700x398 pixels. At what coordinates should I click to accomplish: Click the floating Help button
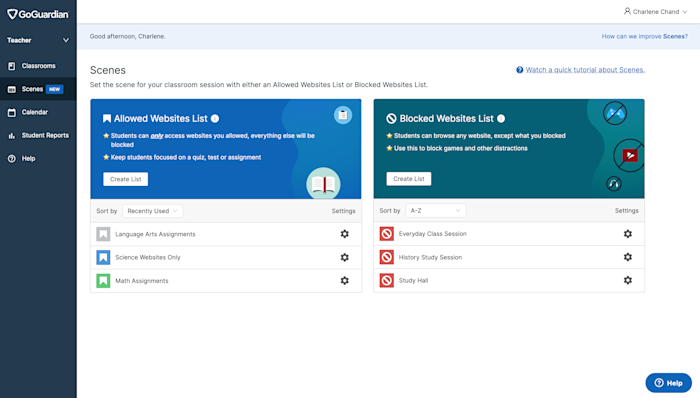click(x=668, y=383)
